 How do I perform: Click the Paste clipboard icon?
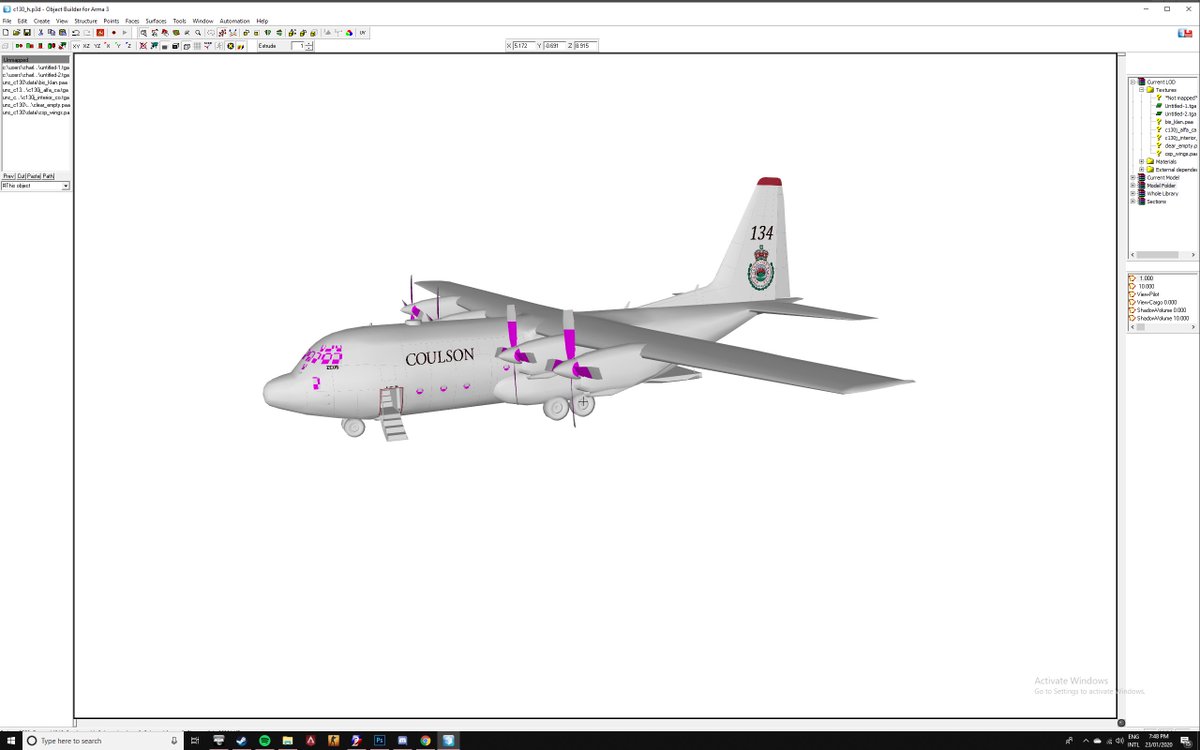pos(62,32)
